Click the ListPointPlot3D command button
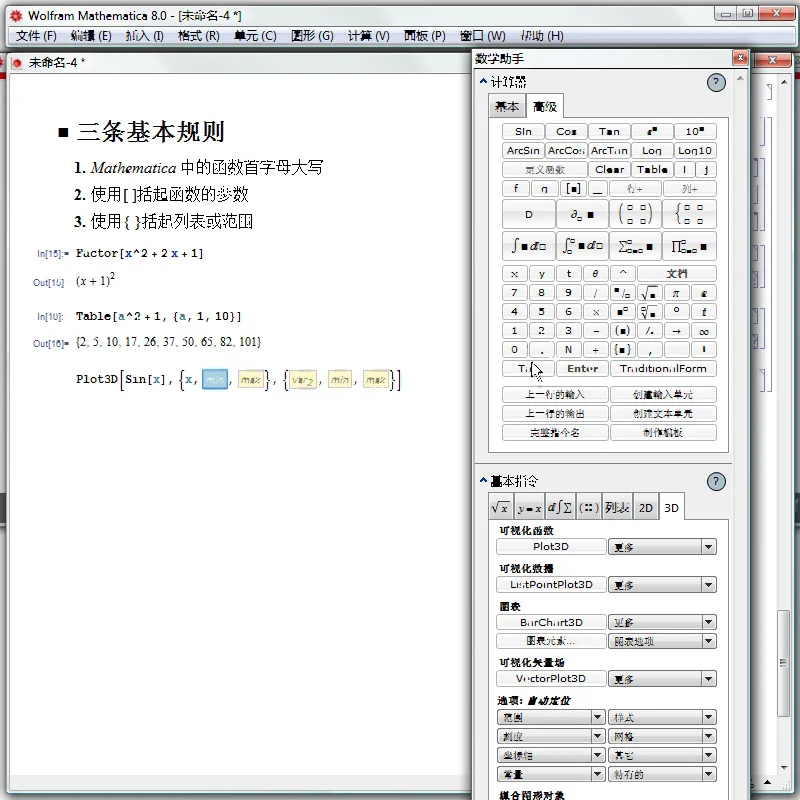 pyautogui.click(x=551, y=584)
